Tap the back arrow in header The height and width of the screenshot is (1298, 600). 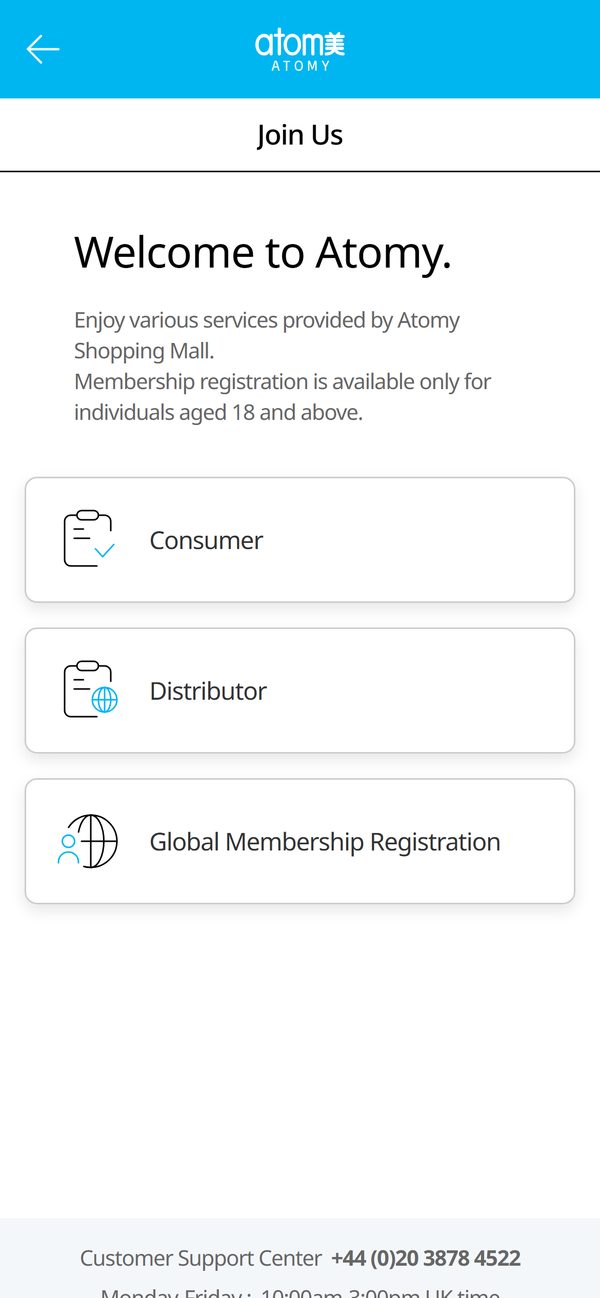pyautogui.click(x=43, y=49)
